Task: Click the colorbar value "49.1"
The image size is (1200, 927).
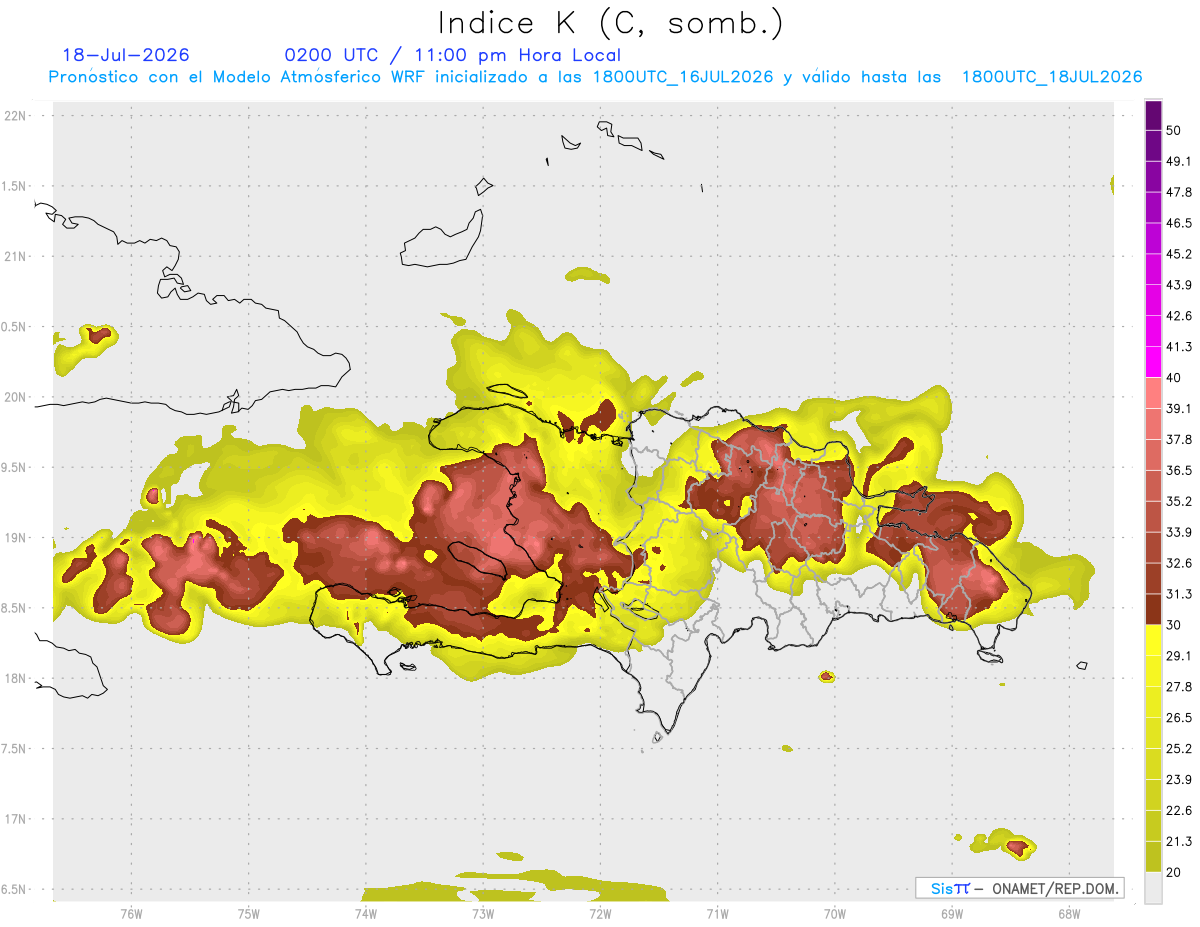Action: point(1179,161)
